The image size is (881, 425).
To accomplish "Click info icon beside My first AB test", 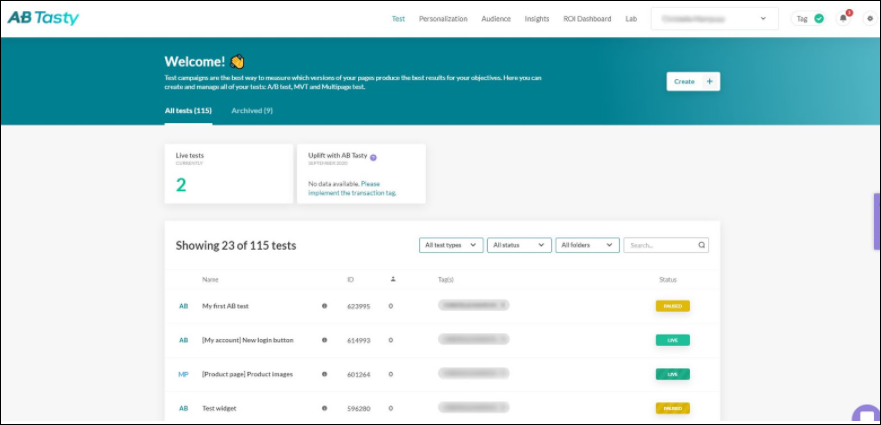I will click(x=324, y=306).
